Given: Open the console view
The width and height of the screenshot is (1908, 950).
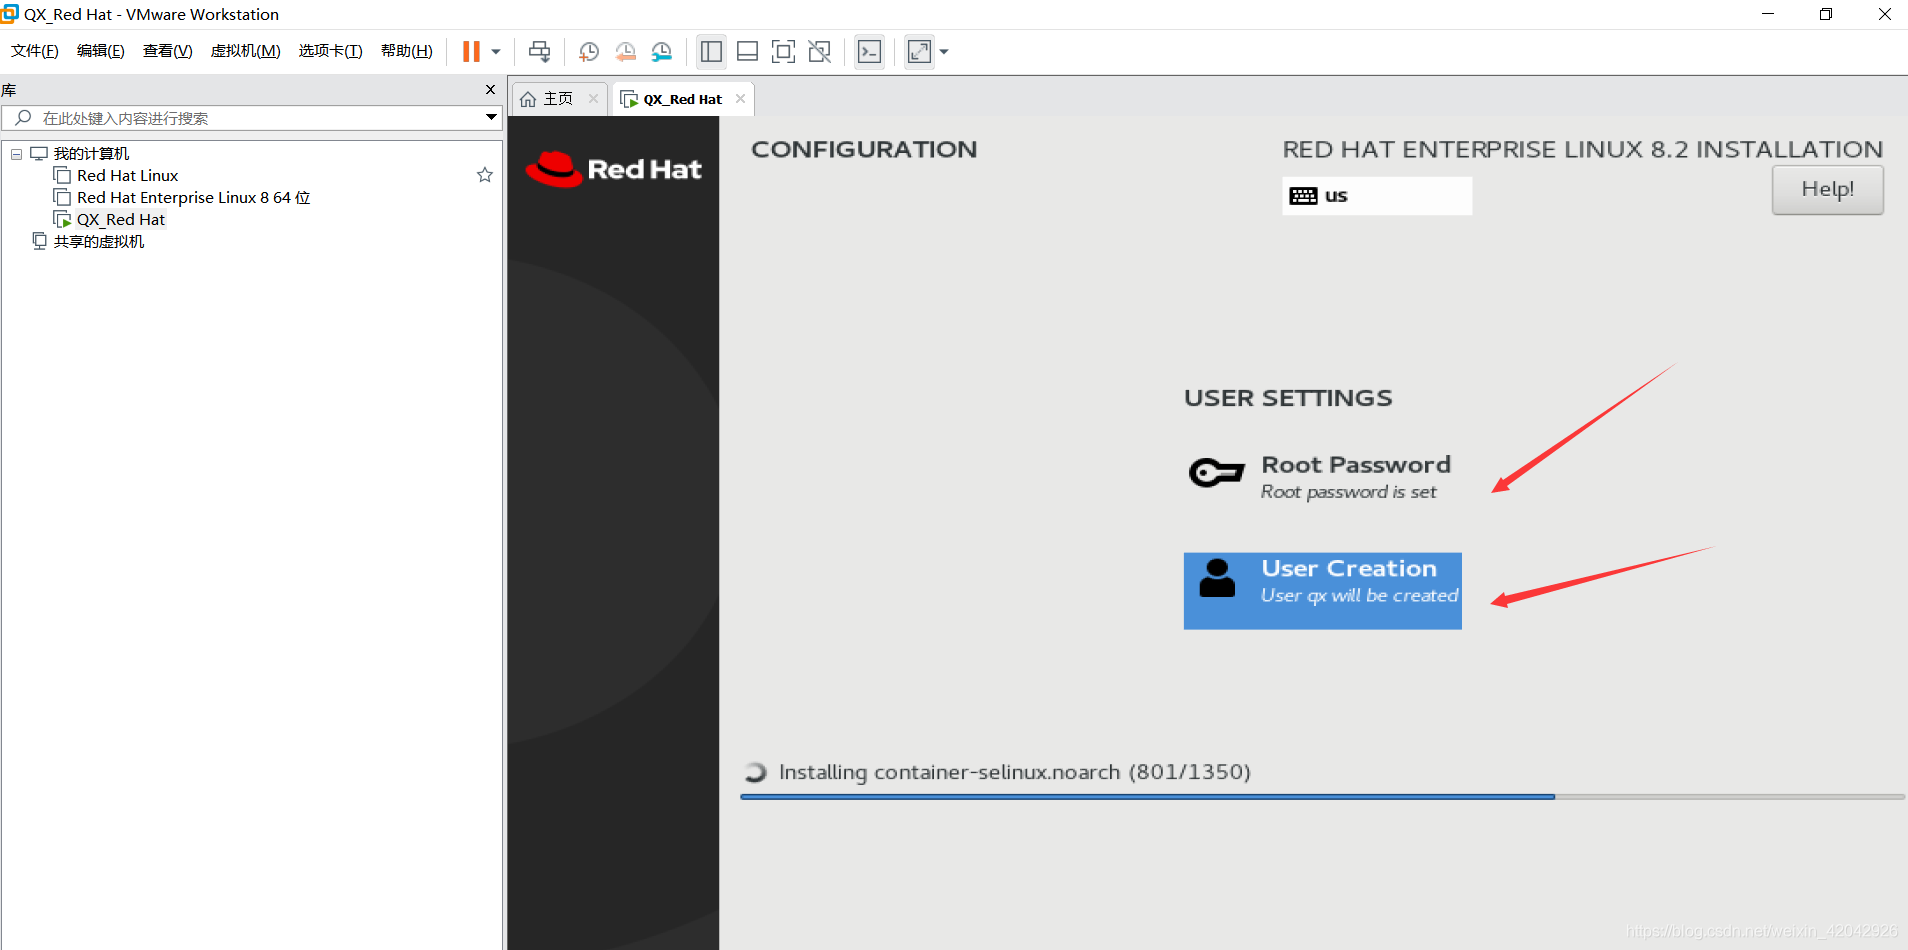Looking at the screenshot, I should pyautogui.click(x=869, y=51).
